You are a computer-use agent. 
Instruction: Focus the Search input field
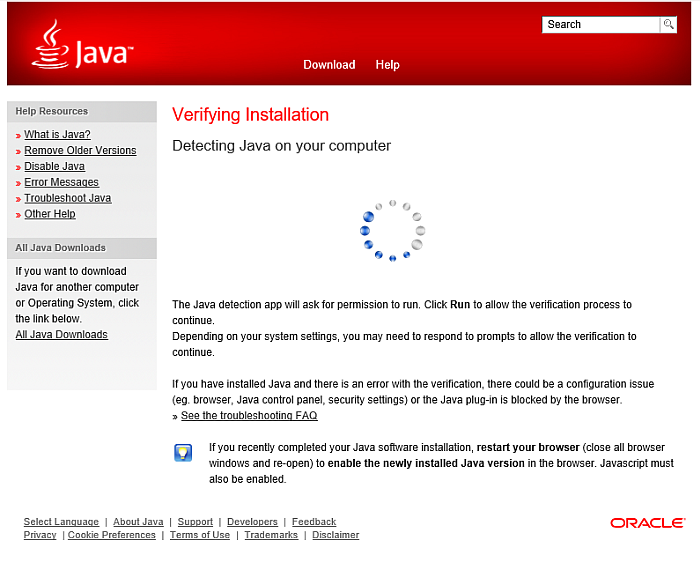(x=601, y=25)
